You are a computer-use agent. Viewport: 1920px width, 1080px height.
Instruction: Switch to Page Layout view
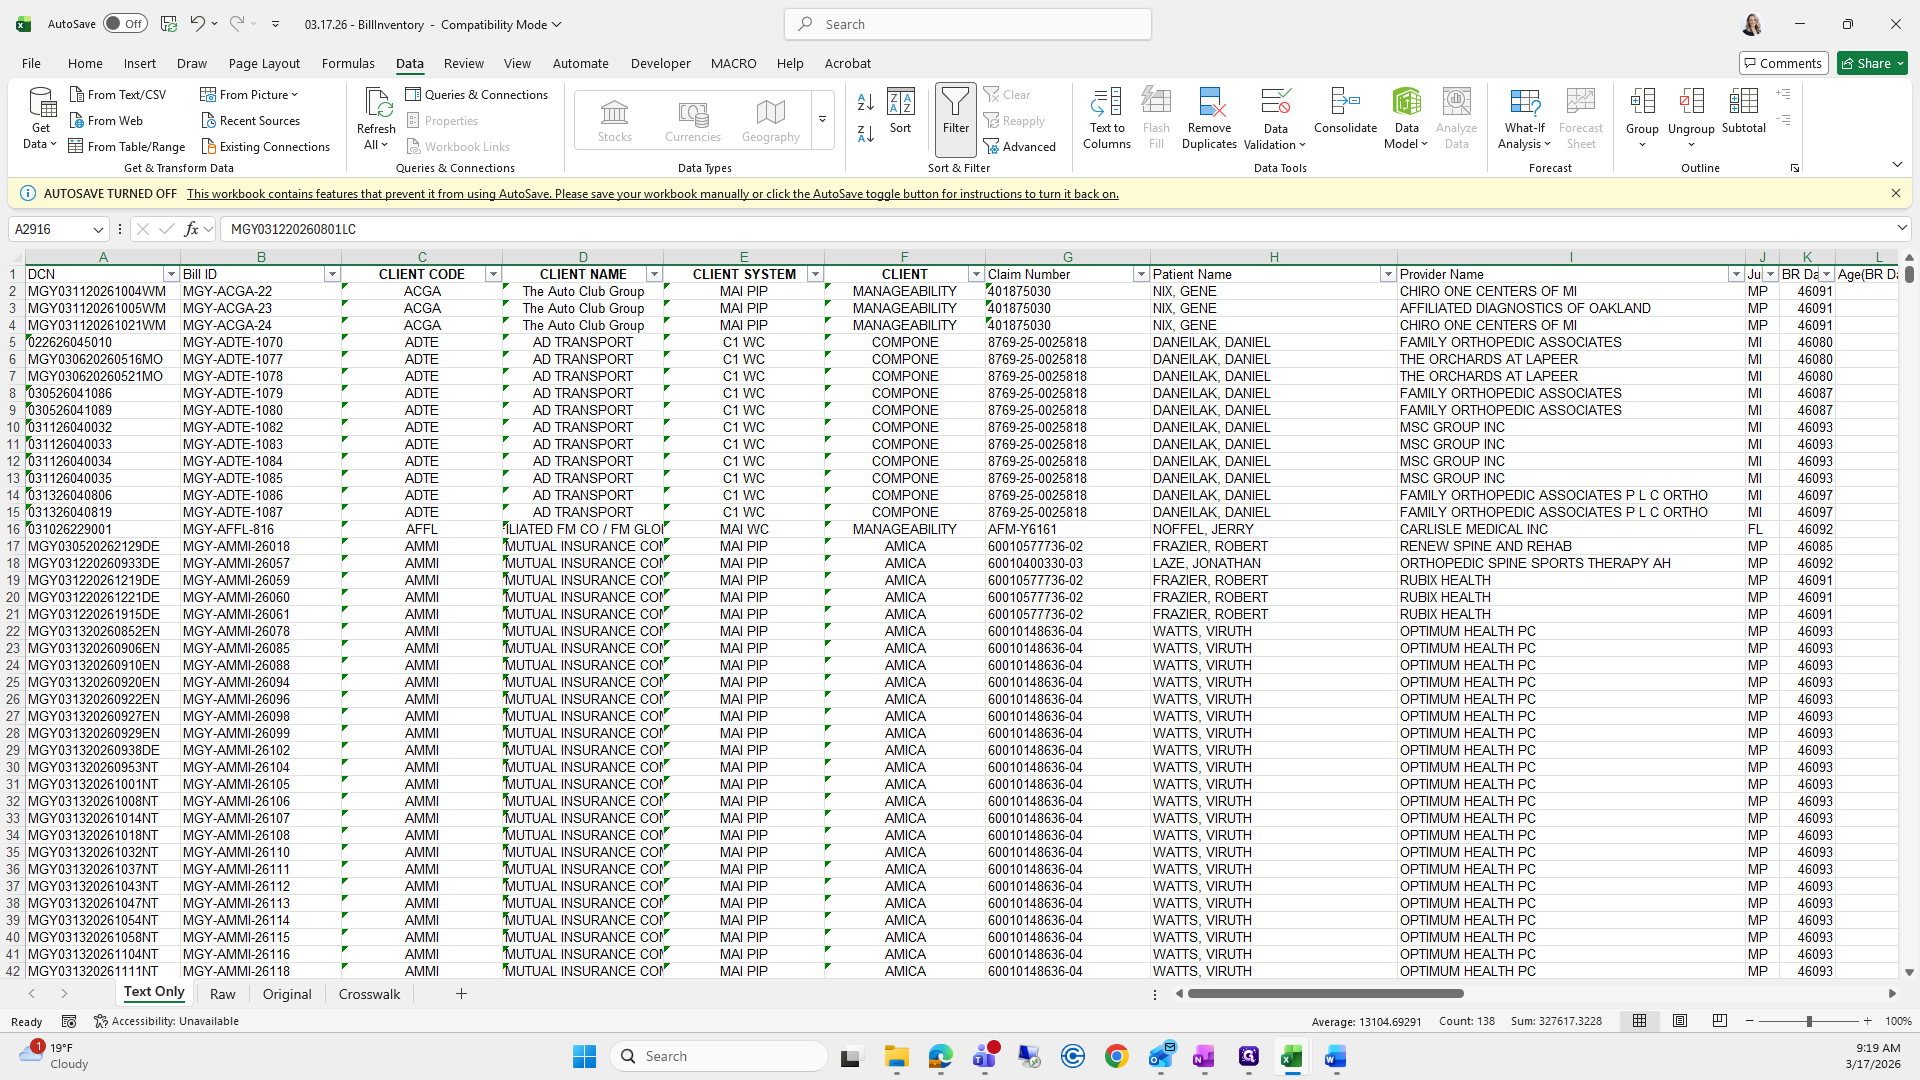point(1680,1021)
